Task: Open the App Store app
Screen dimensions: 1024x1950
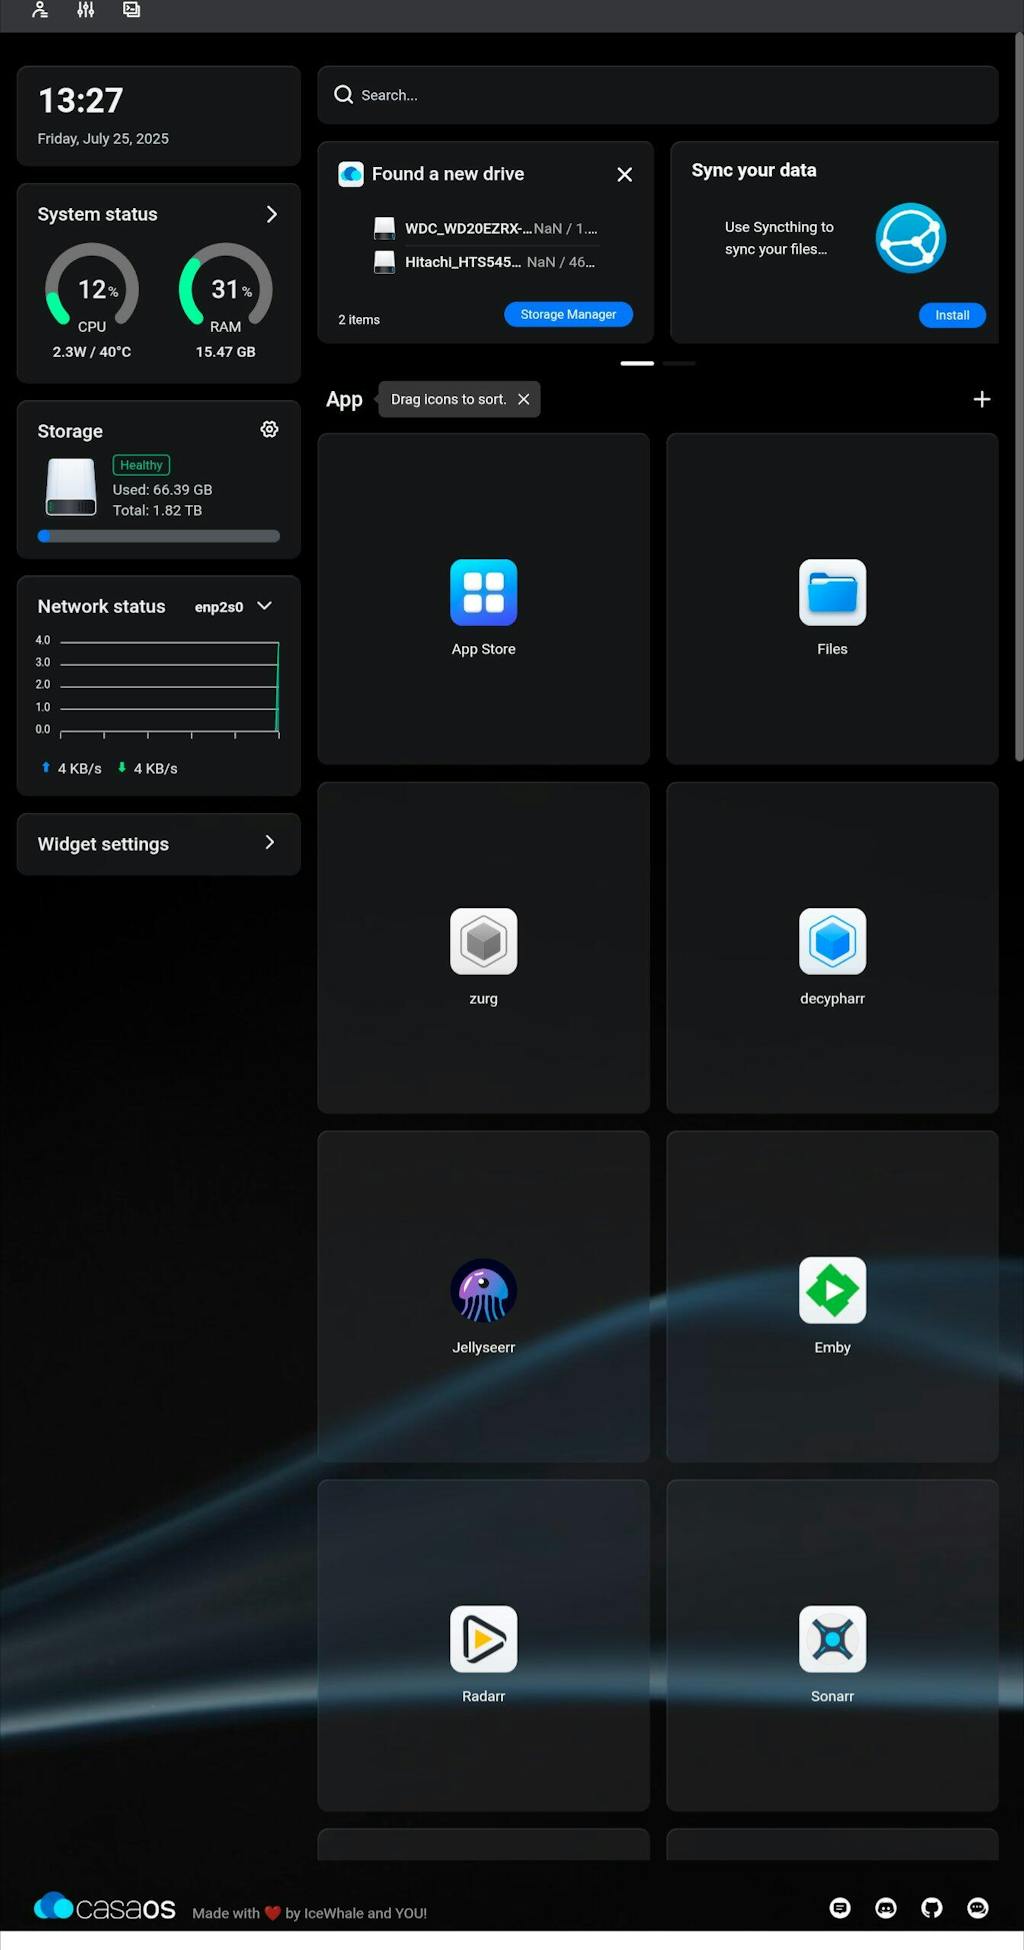Action: (x=483, y=593)
